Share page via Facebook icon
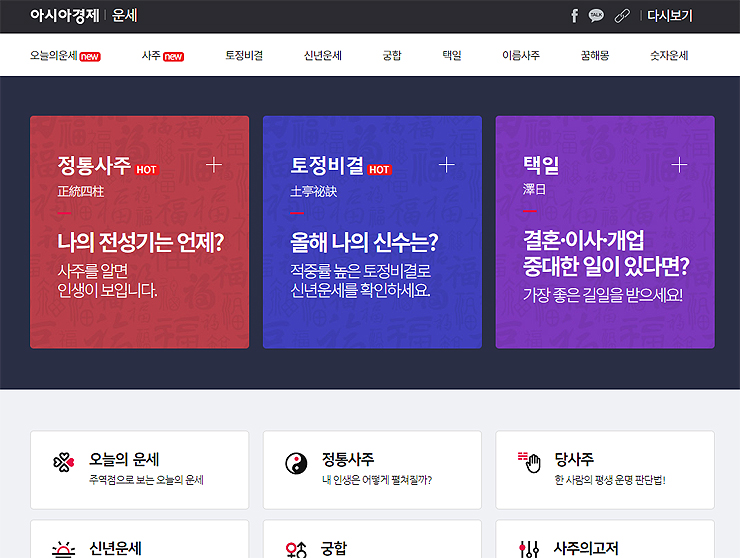The width and height of the screenshot is (740, 558). [x=574, y=16]
